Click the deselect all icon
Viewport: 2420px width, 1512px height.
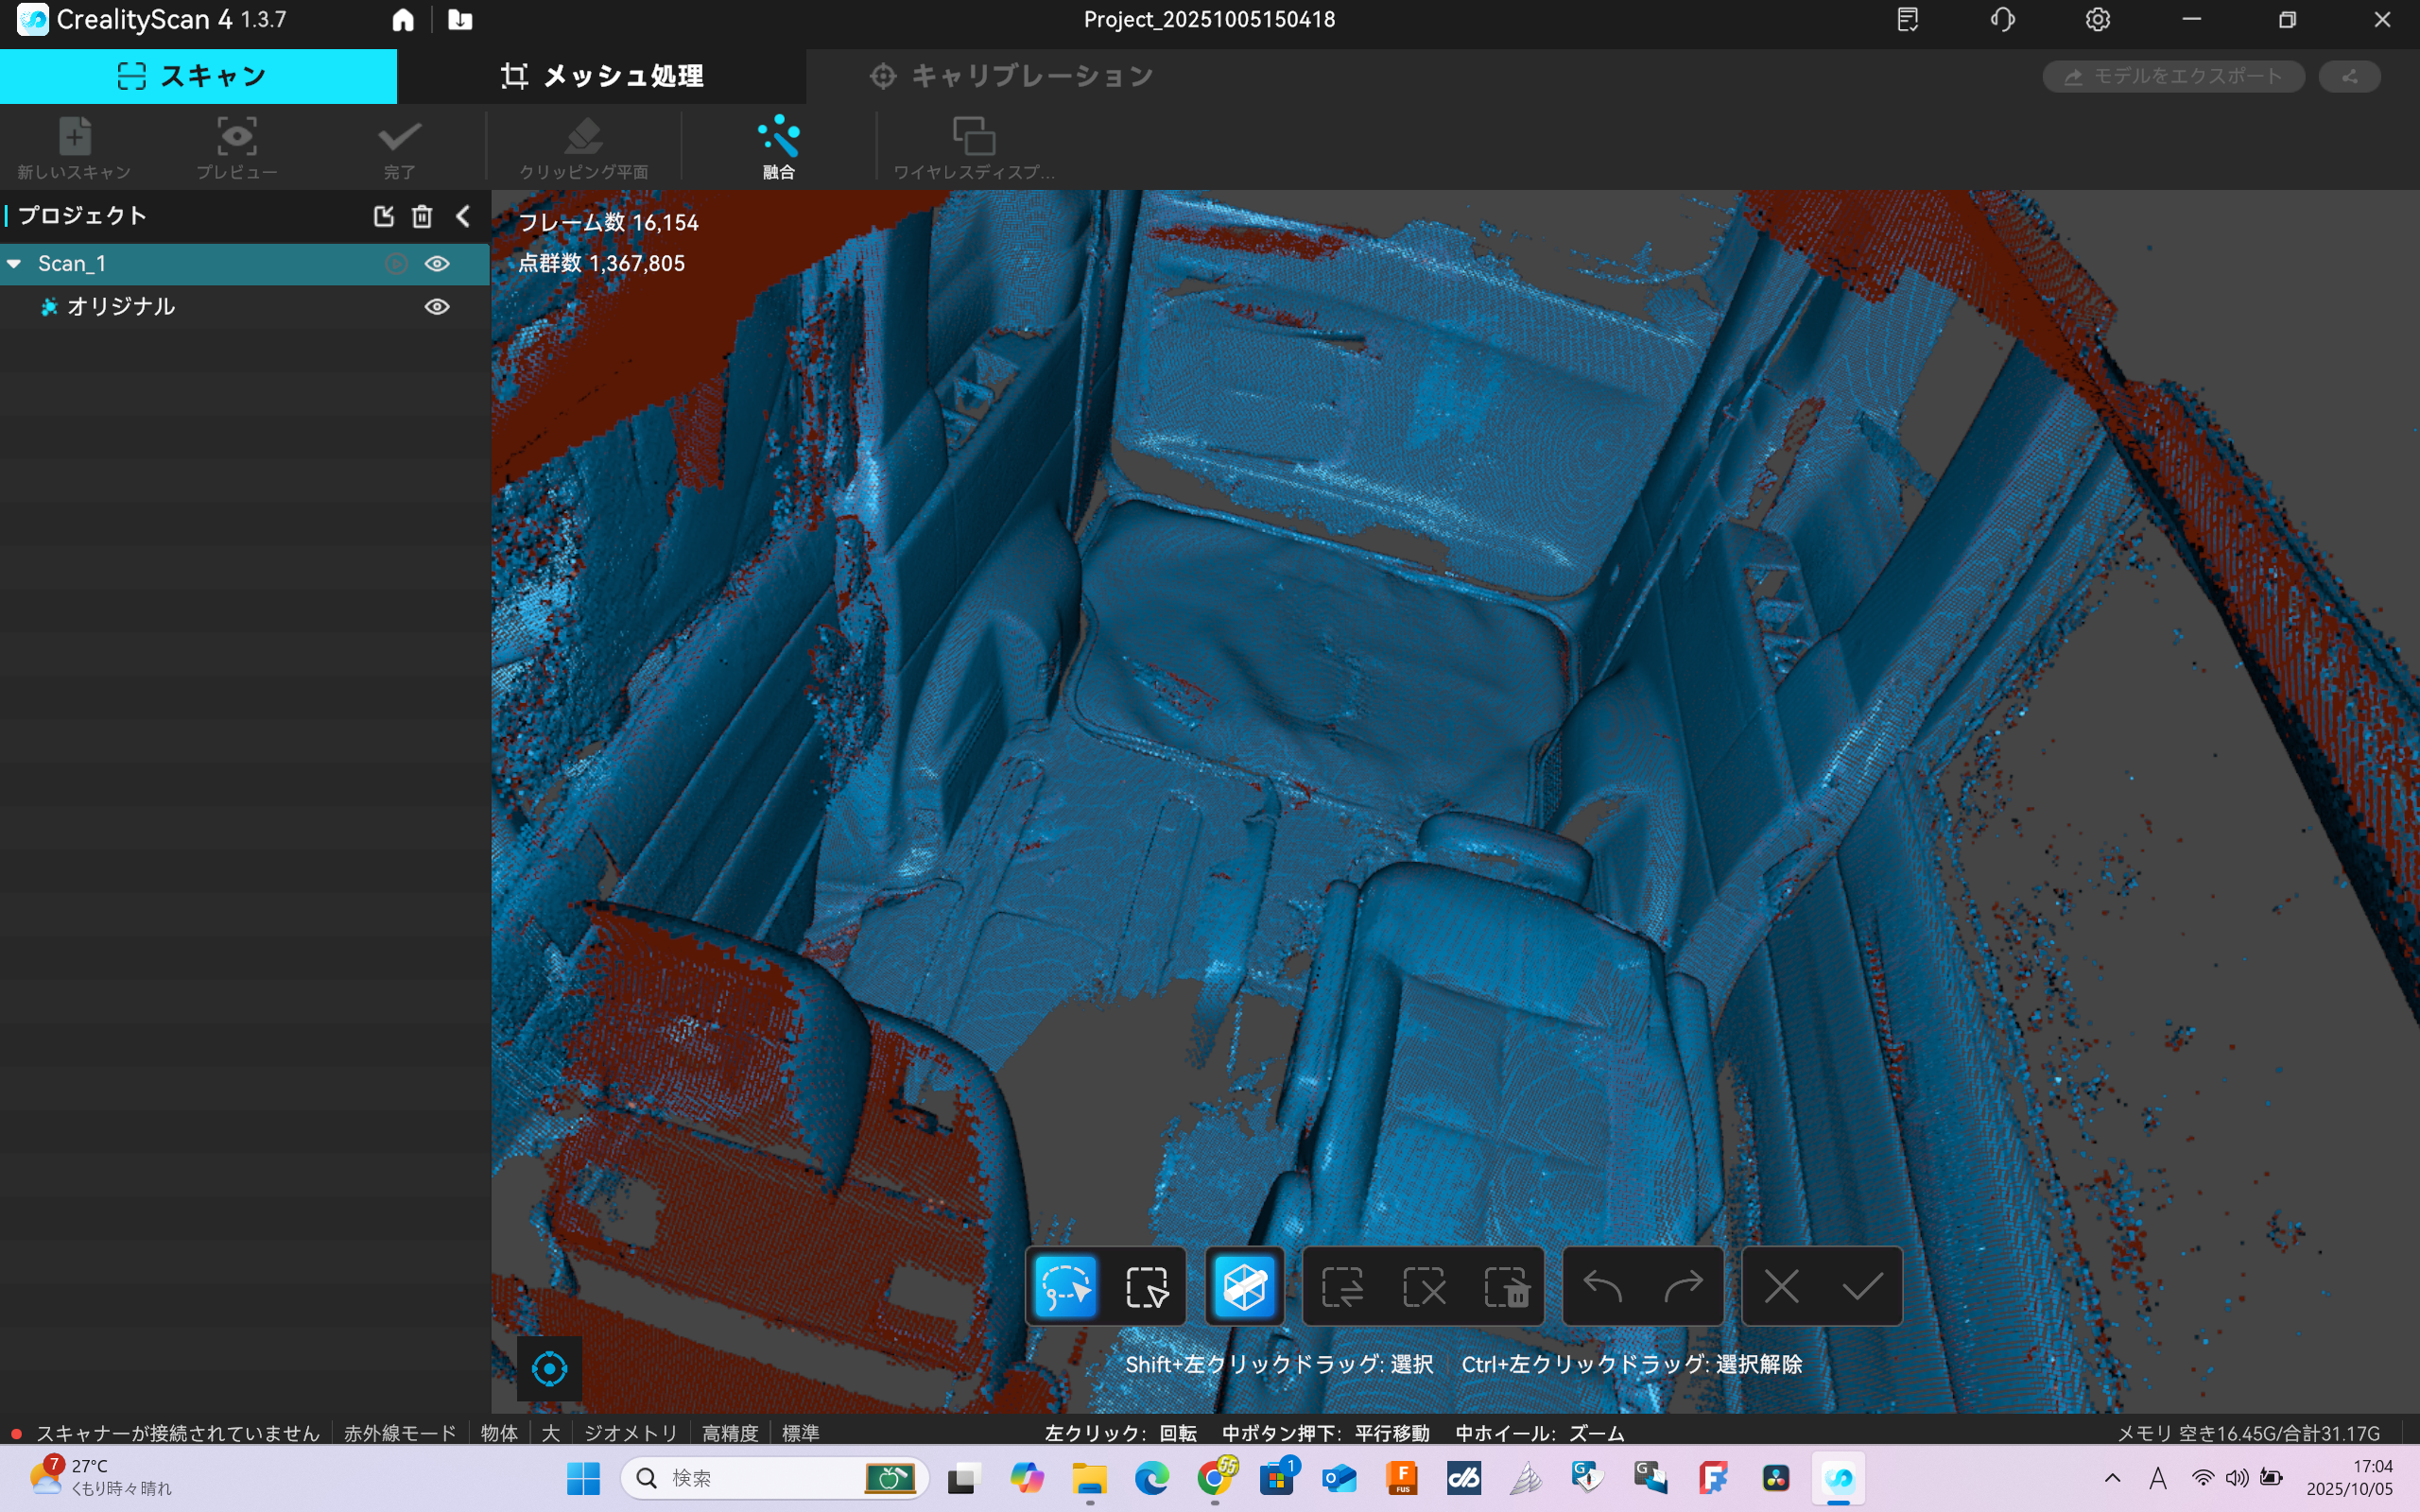[1423, 1286]
